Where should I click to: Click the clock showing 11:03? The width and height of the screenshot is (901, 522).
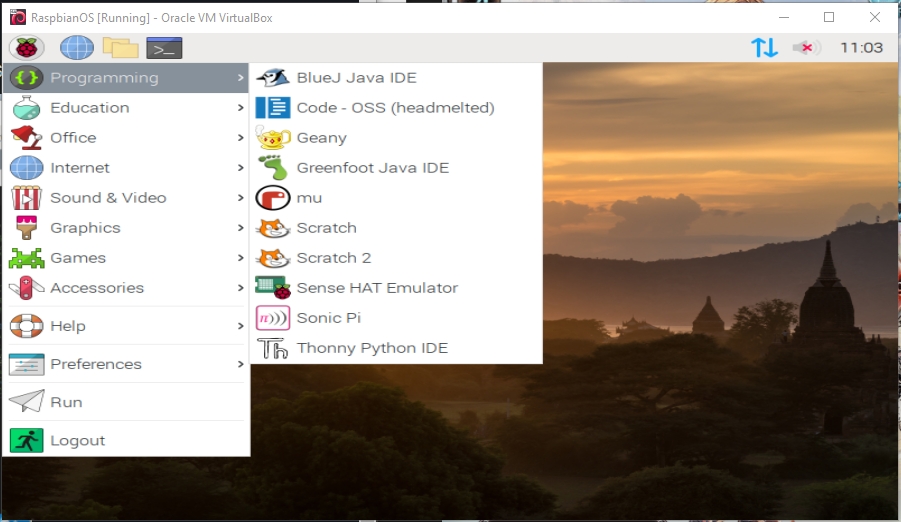tap(861, 47)
